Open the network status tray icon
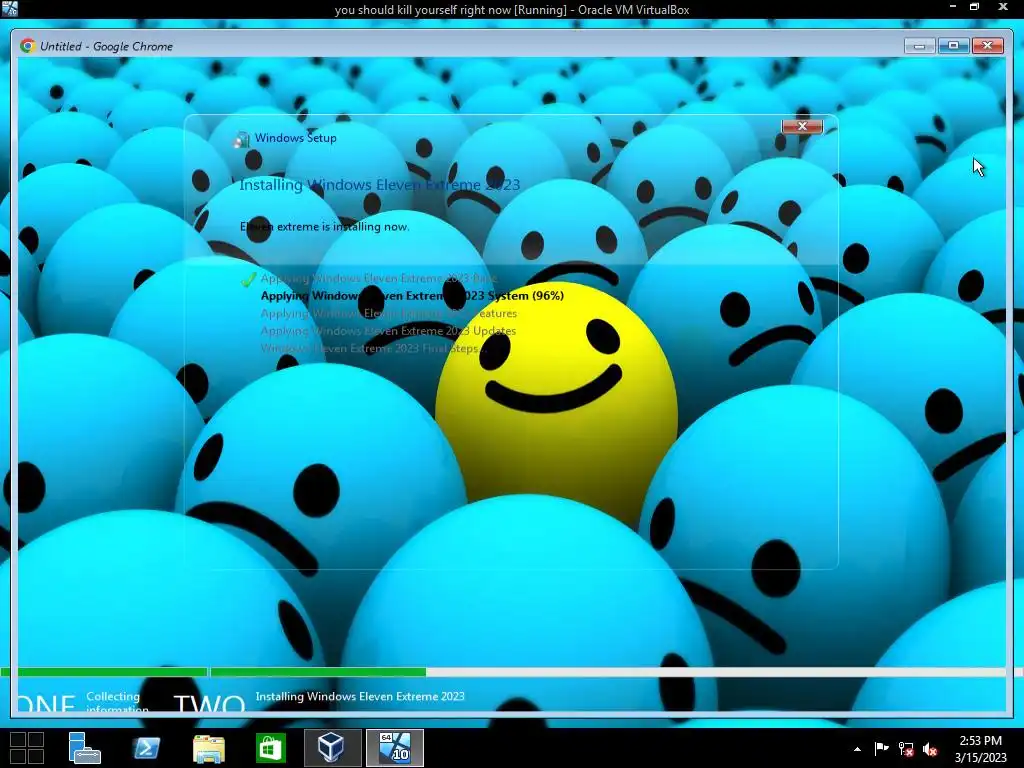The image size is (1024, 768). coord(905,749)
